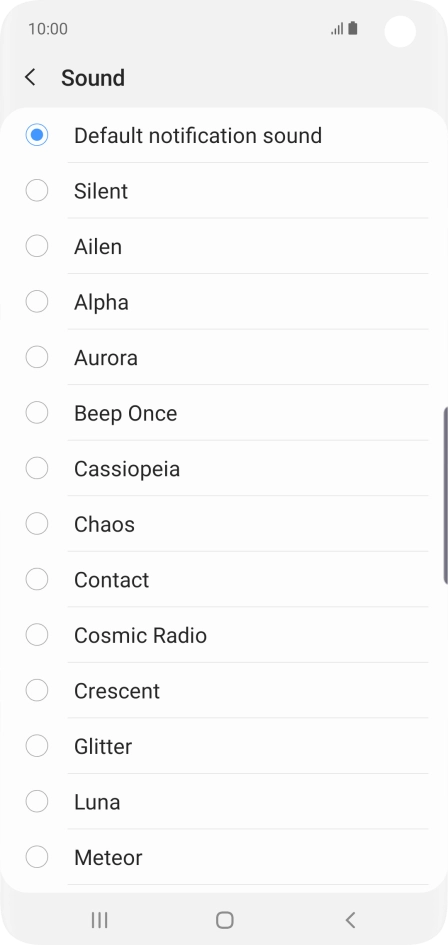Screen dimensions: 448x945
Task: Tap the recent apps navigation icon
Action: [x=99, y=920]
